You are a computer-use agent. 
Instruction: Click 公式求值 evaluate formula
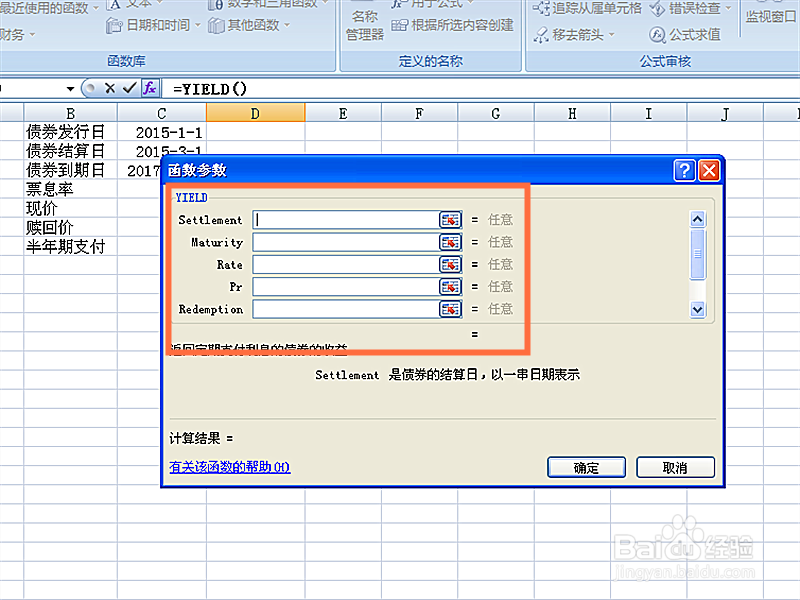coord(685,35)
